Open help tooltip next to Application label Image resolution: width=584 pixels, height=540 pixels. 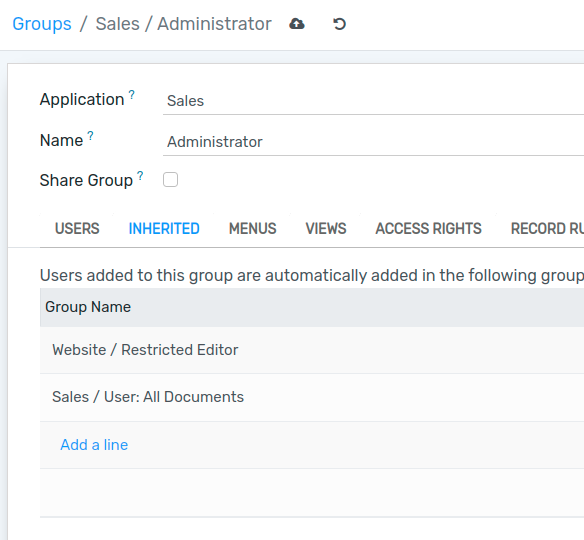click(x=131, y=94)
